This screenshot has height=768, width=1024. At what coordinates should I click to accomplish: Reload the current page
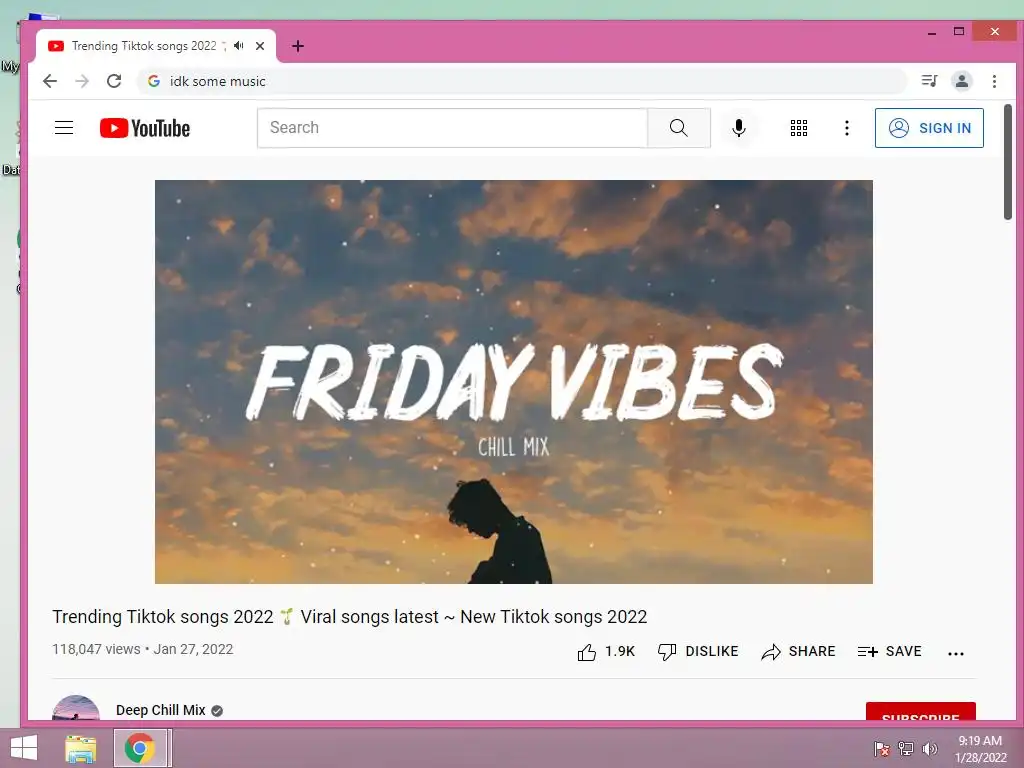(114, 81)
